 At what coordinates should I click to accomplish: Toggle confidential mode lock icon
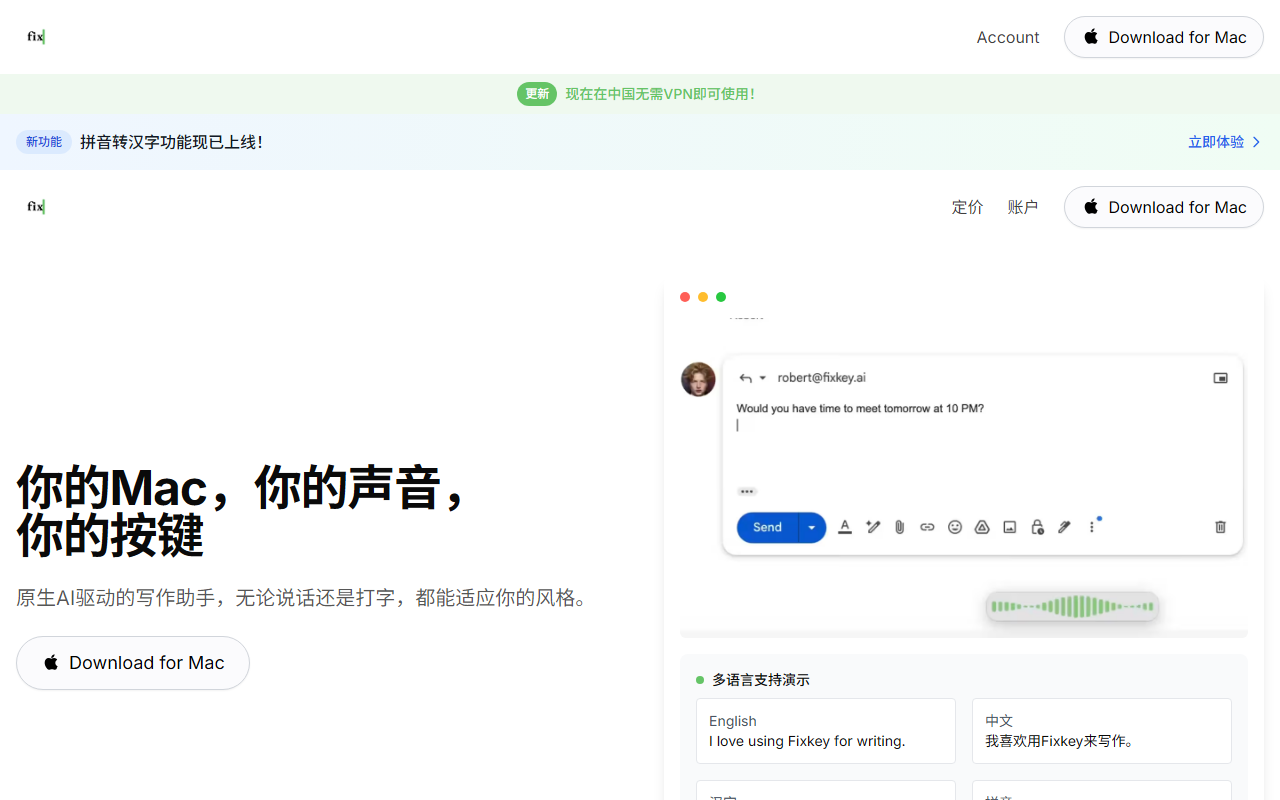pos(1037,527)
